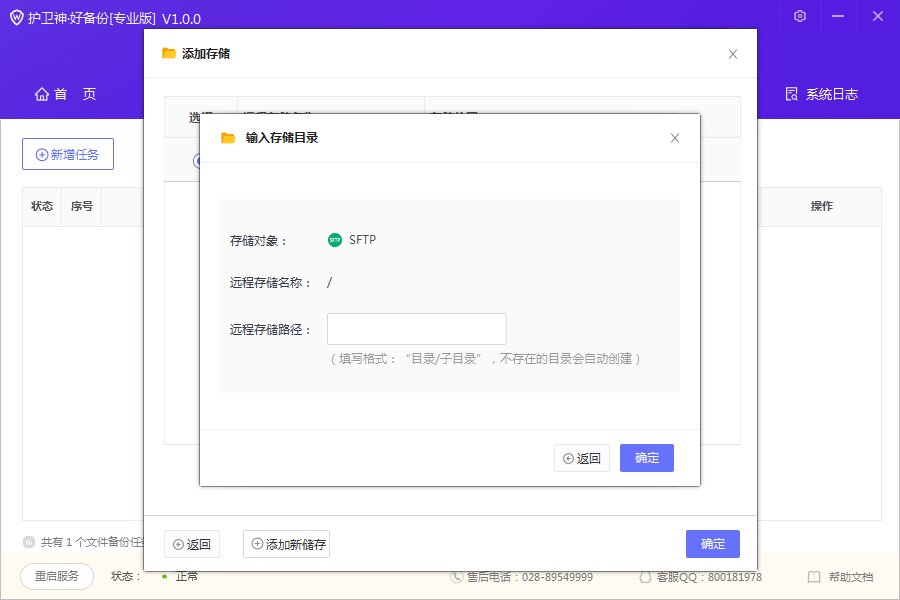Screen dimensions: 900x600
Task: Click the 客服QQ：800181978 text
Action: click(709, 577)
